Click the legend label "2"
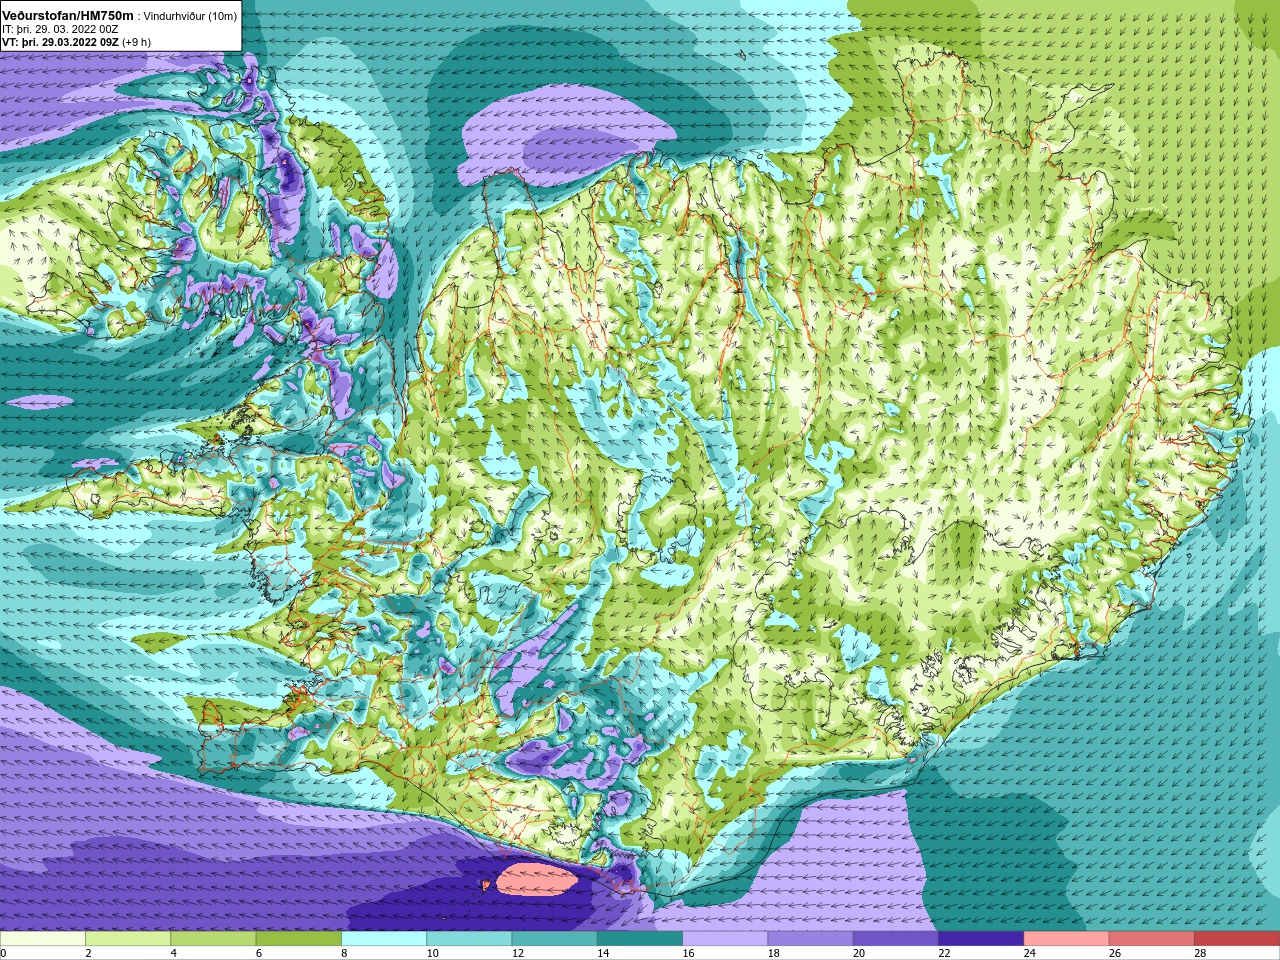Viewport: 1280px width, 960px height. click(88, 953)
